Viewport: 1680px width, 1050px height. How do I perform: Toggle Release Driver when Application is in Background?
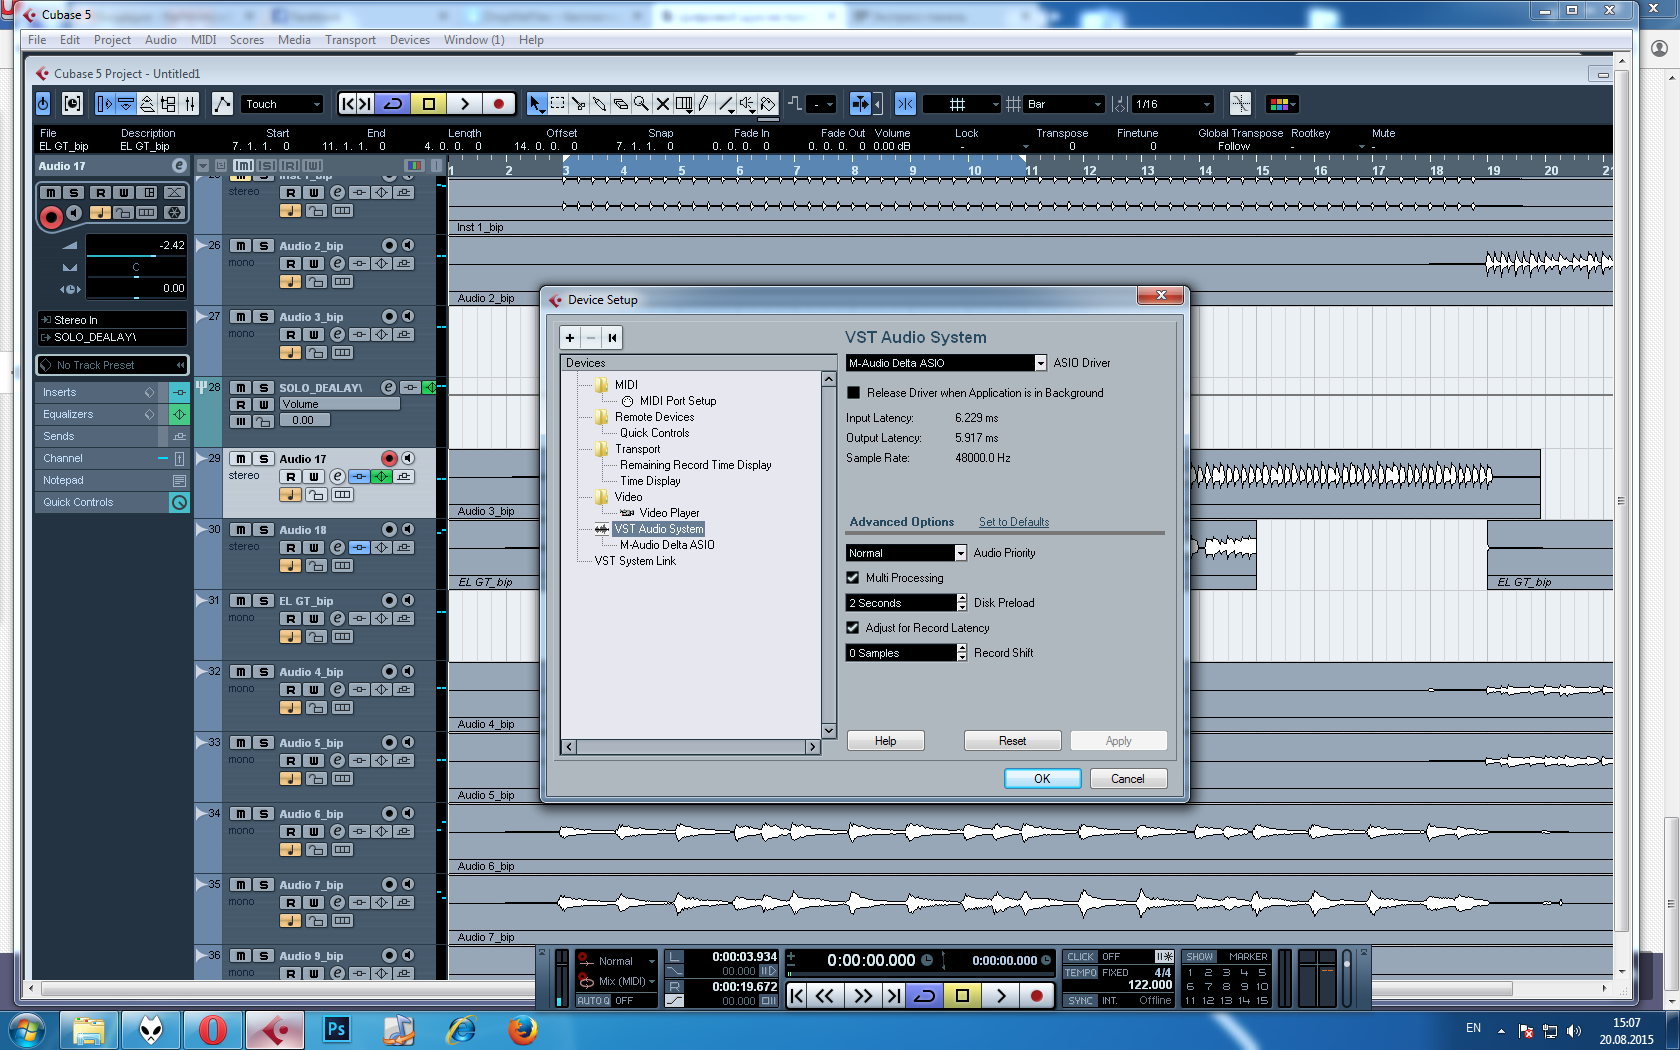point(853,393)
